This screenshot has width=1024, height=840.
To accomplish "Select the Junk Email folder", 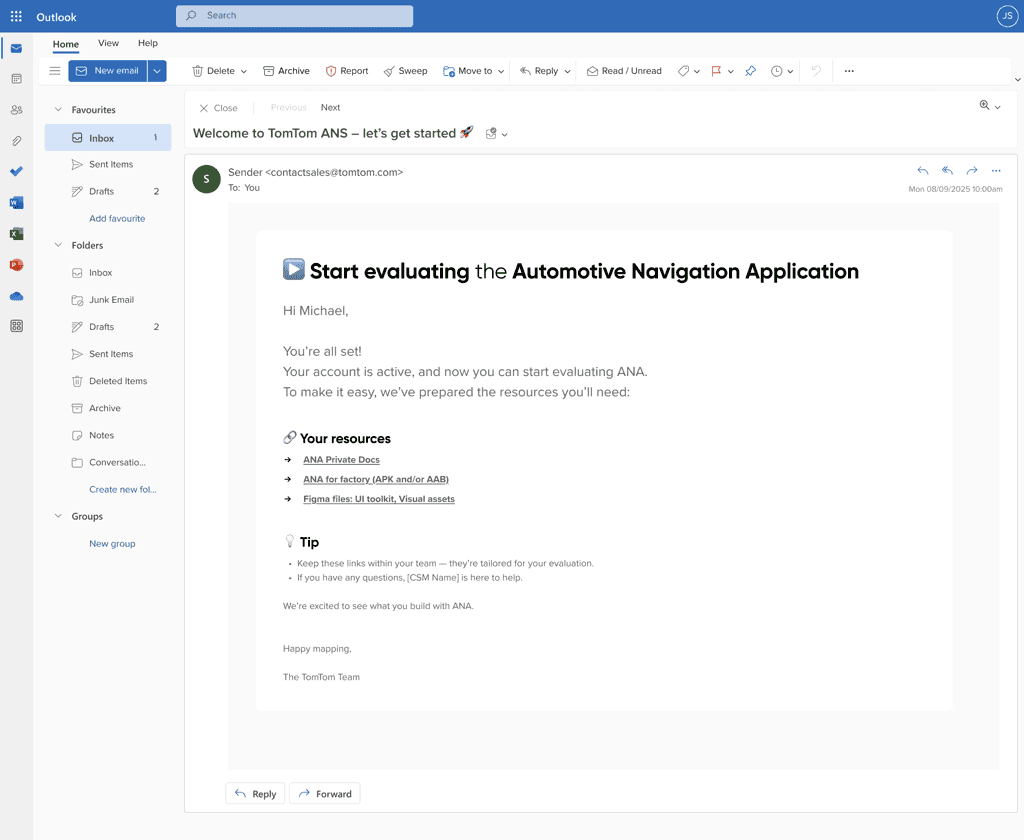I will (111, 300).
